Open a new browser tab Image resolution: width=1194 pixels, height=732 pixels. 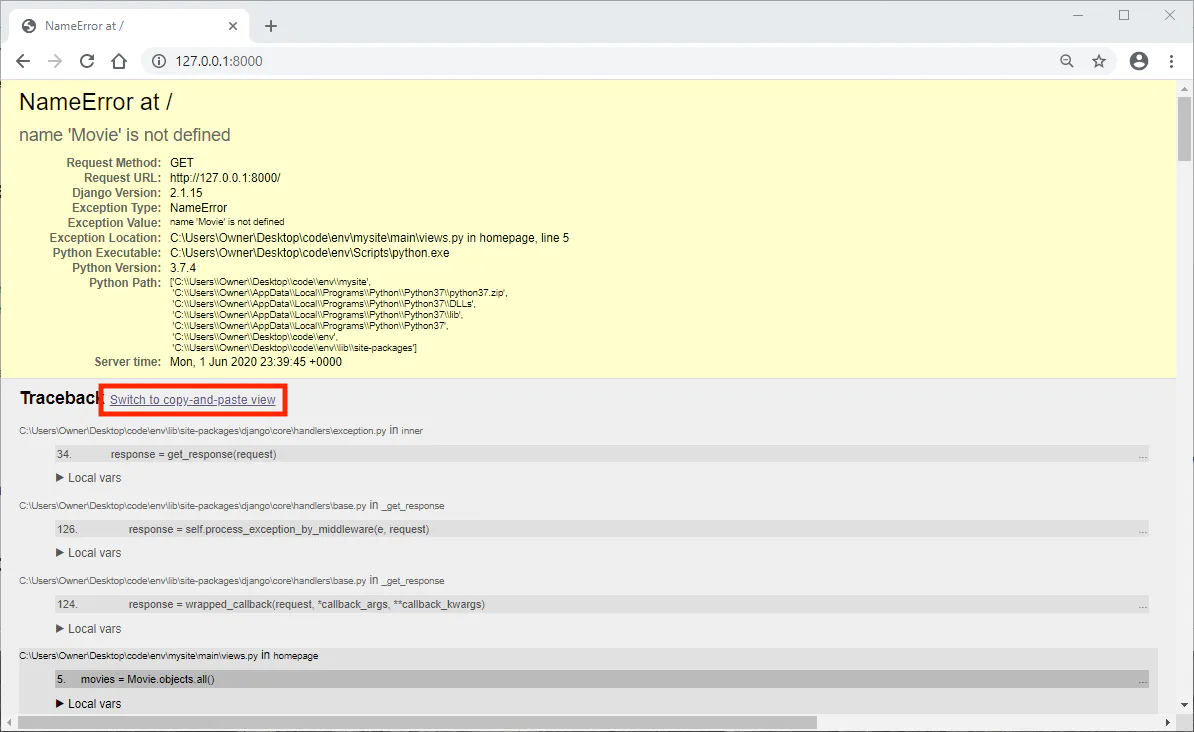[270, 26]
